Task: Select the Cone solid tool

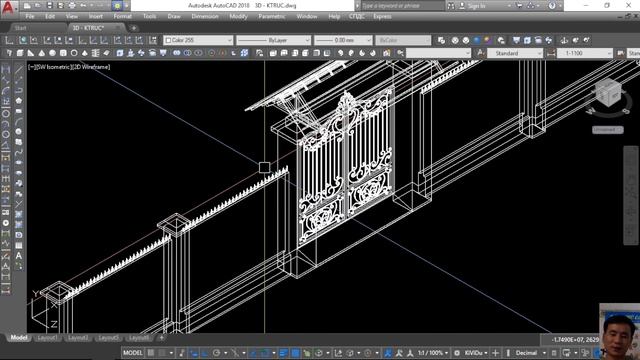Action: pos(42,53)
